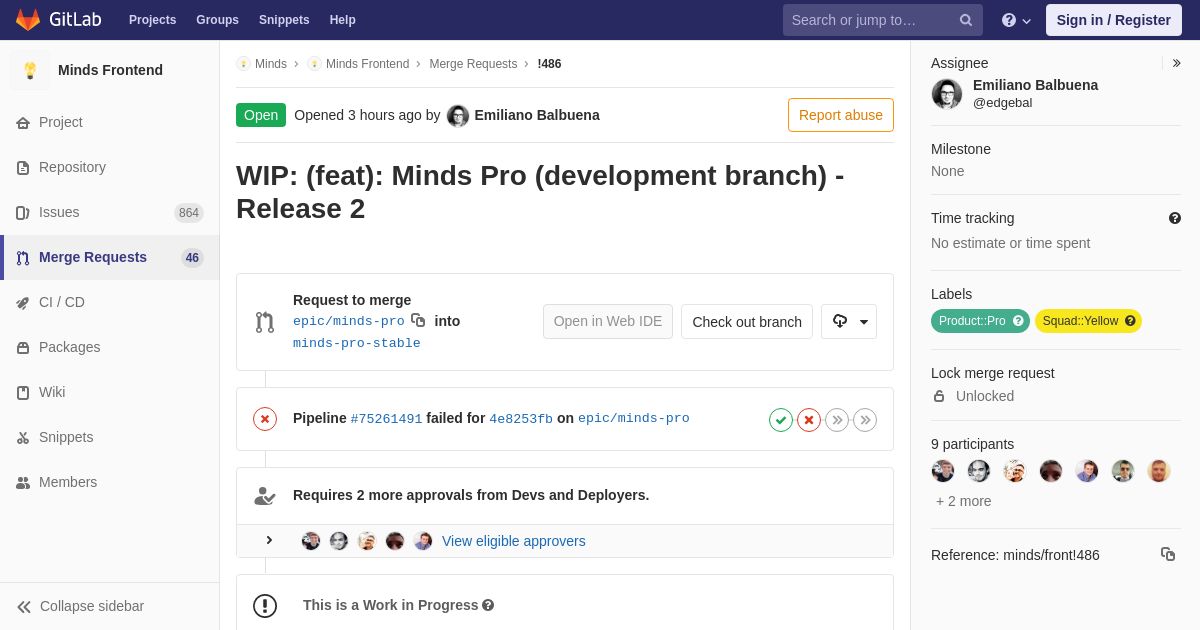The width and height of the screenshot is (1200, 630).
Task: Go to Merge Requests breadcrumb link
Action: 473,64
